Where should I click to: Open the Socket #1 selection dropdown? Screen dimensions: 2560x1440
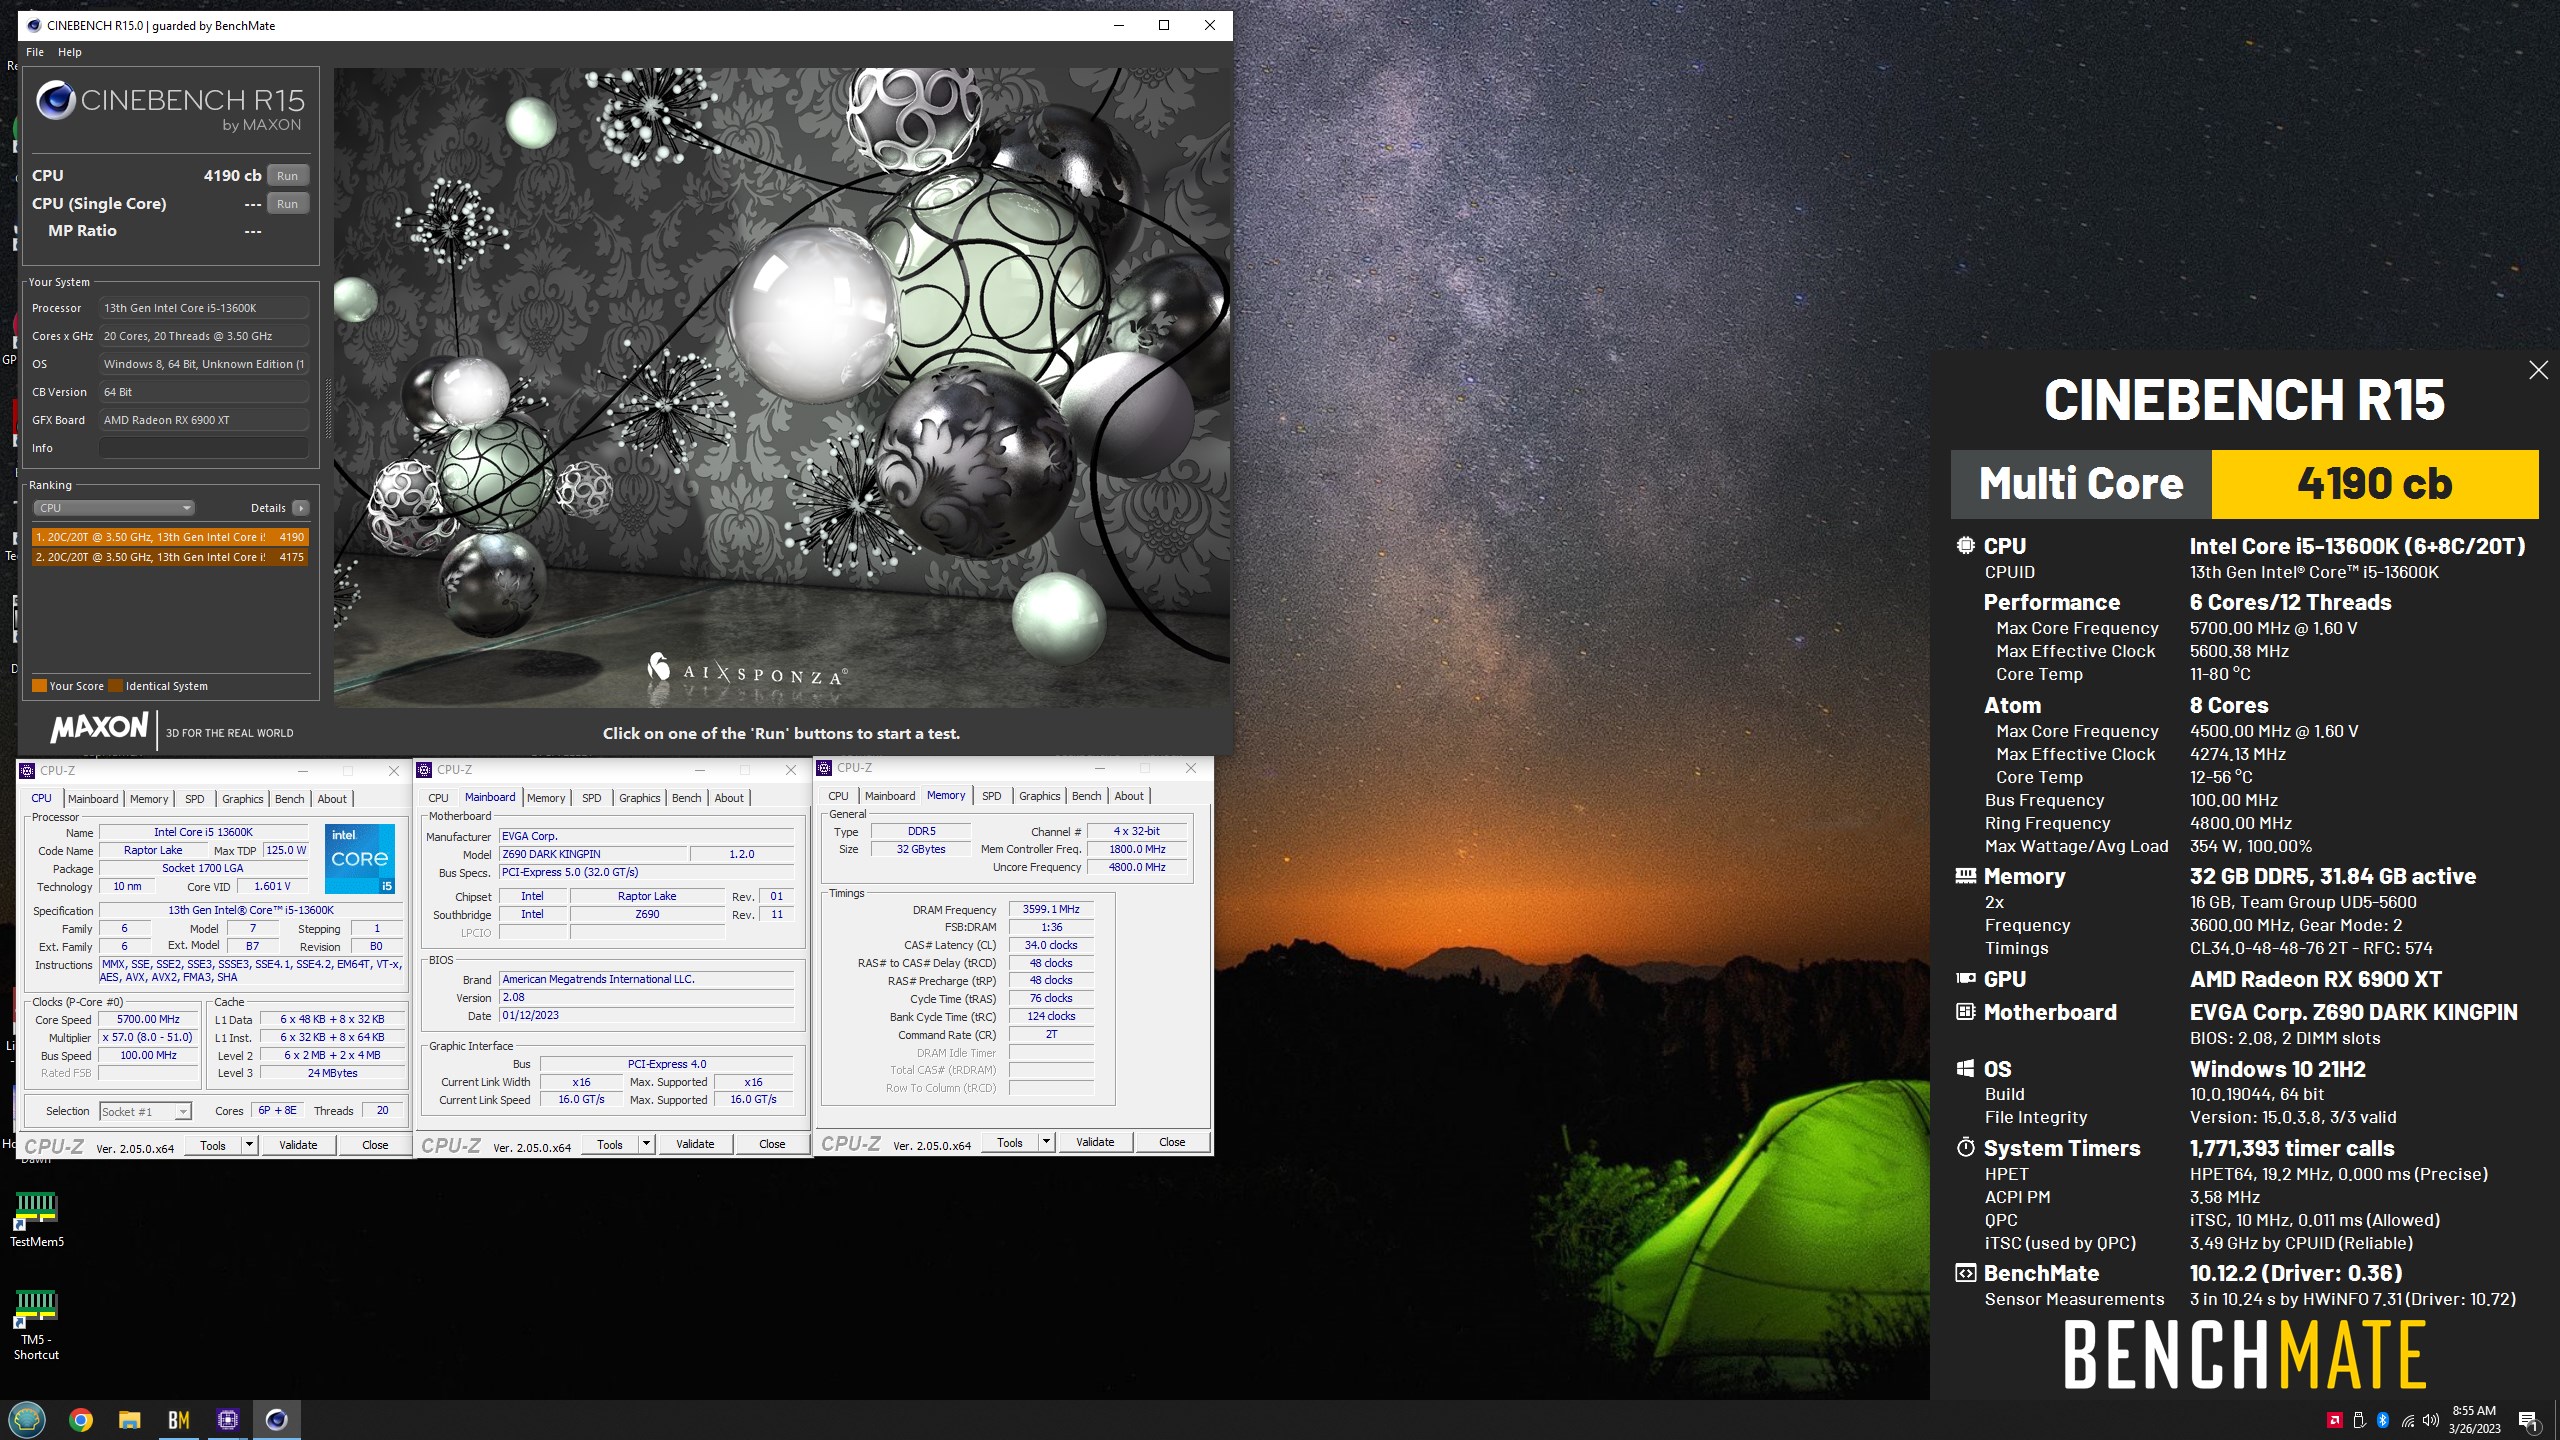145,1112
